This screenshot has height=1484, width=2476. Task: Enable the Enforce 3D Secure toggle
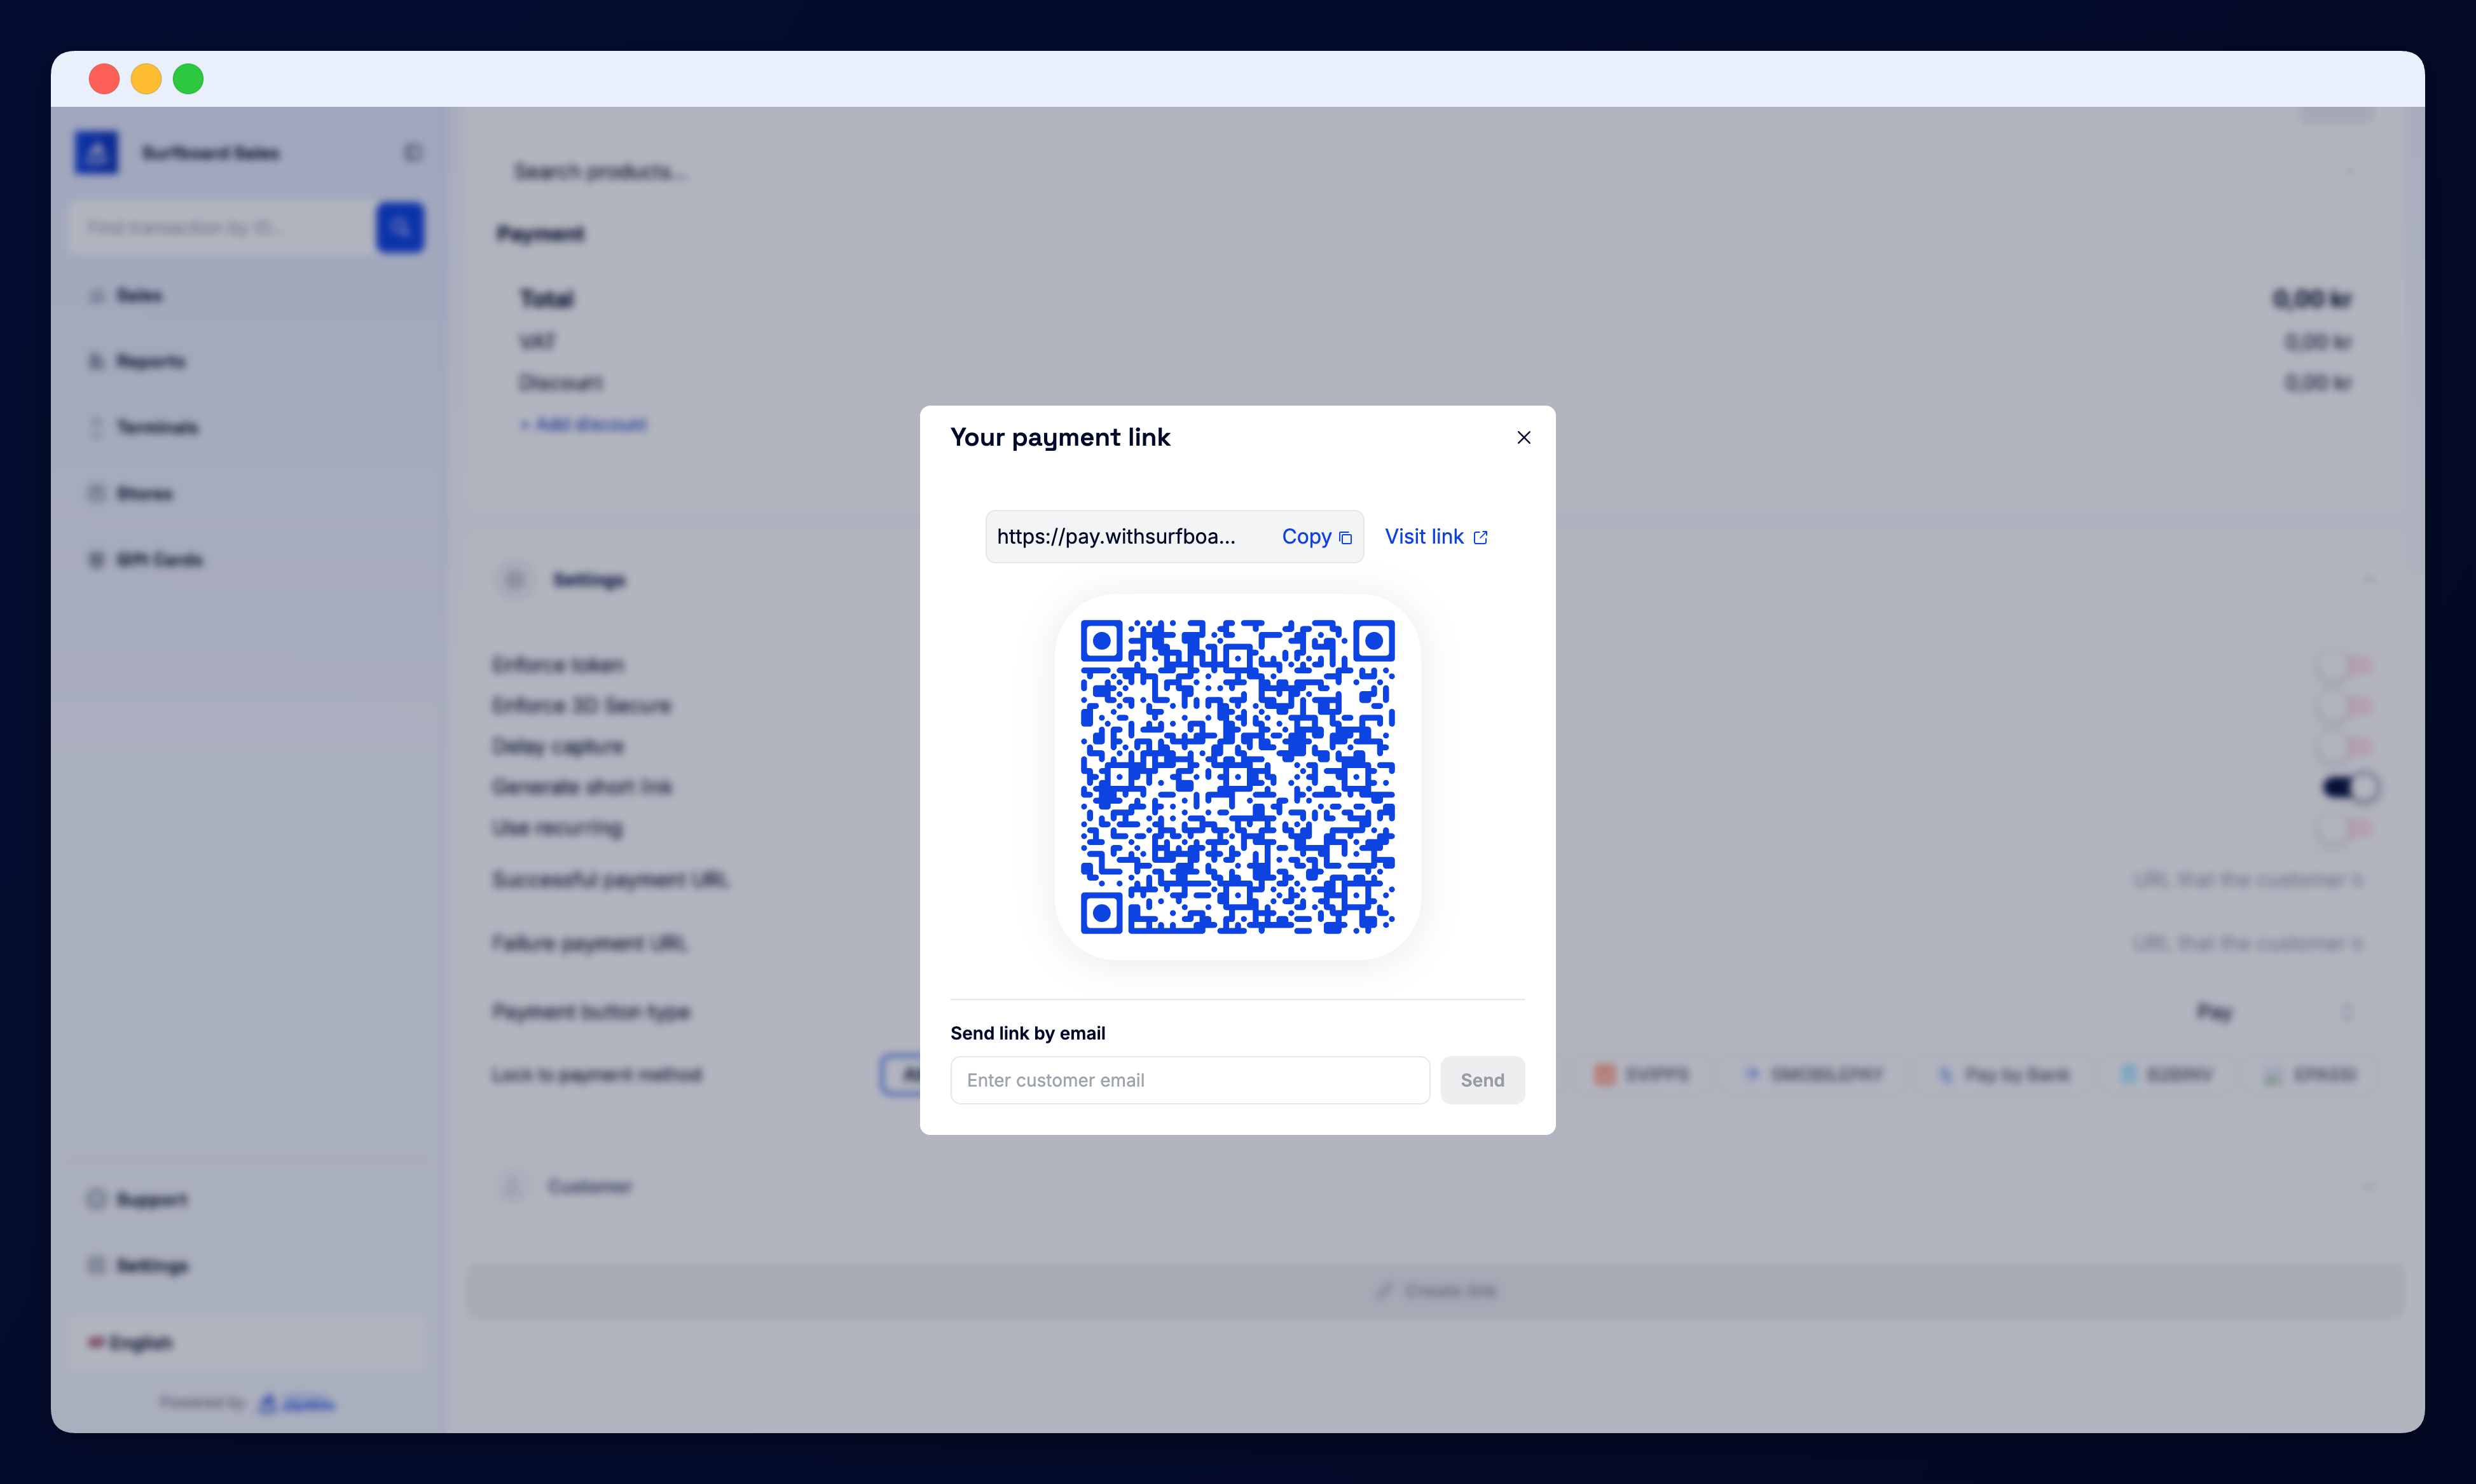(2349, 705)
